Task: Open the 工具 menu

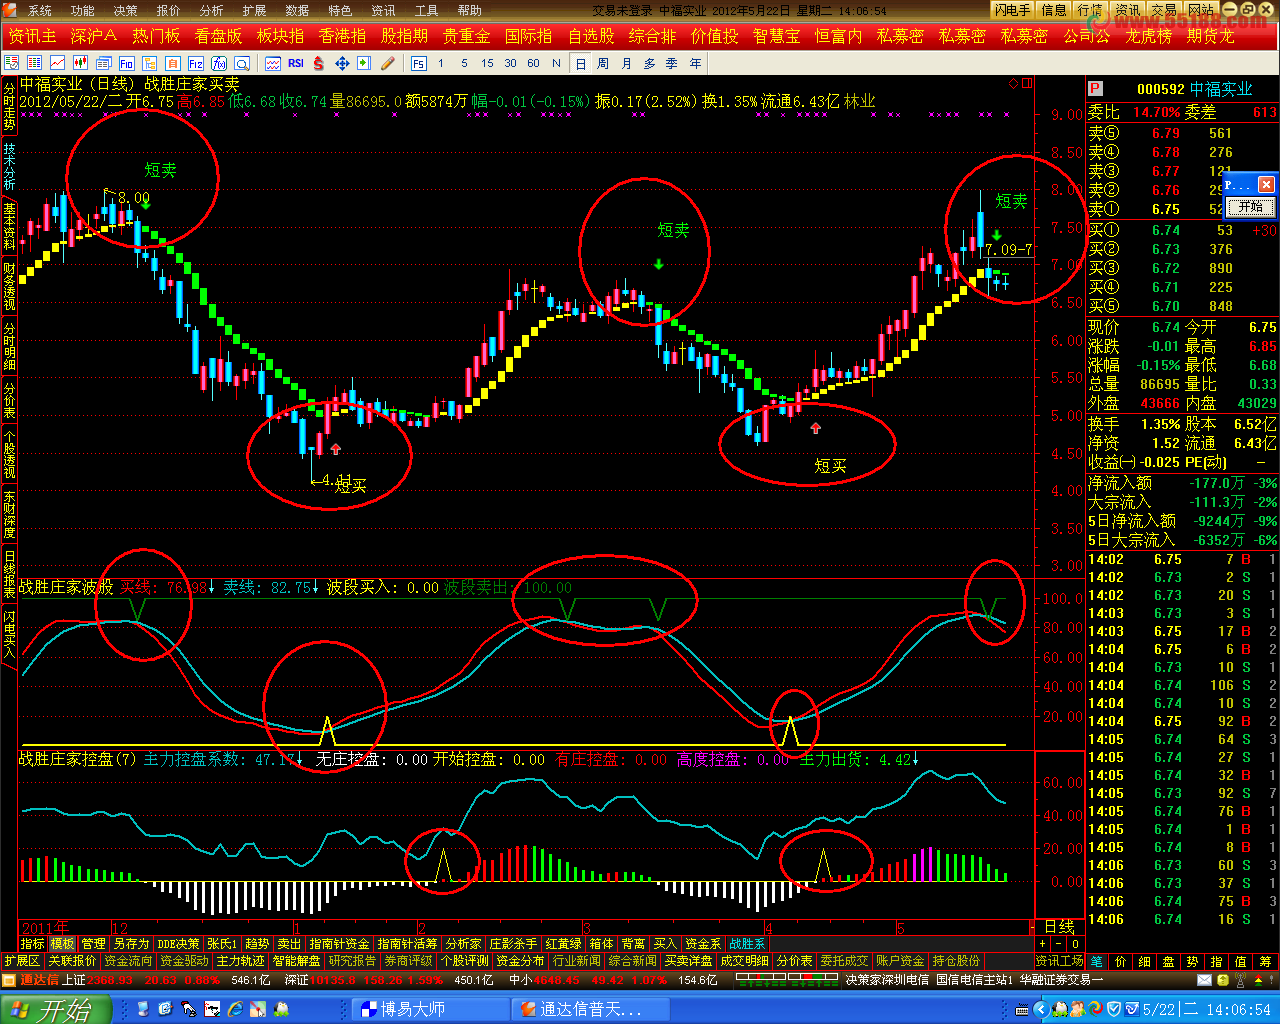Action: (426, 10)
